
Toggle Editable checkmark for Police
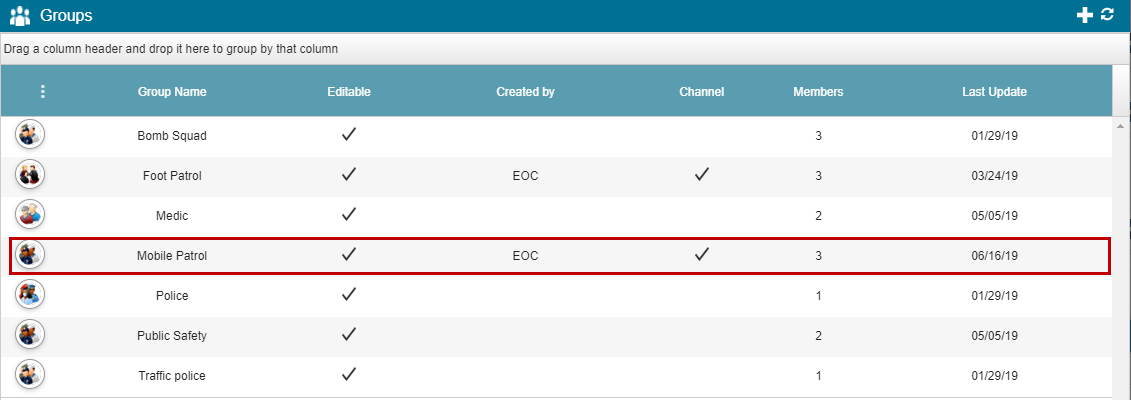point(349,294)
